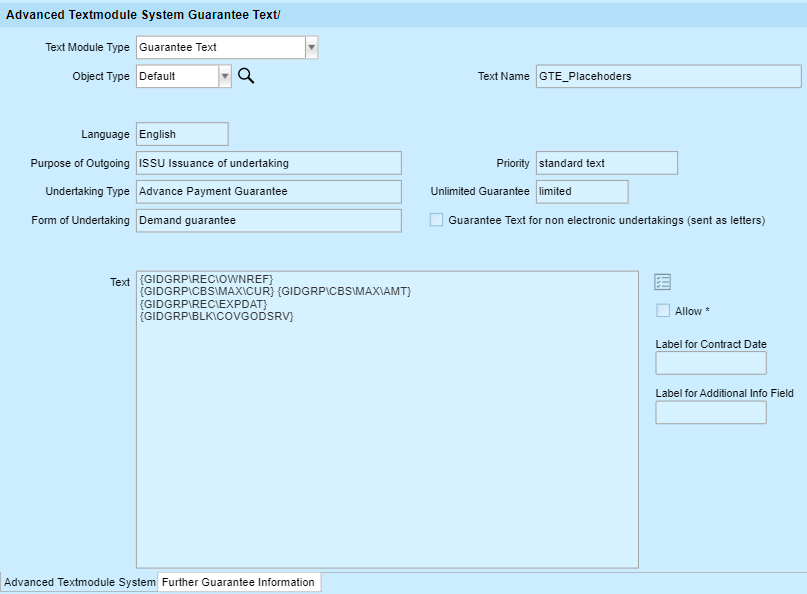Click the magnifier search icon beside Object Type
Viewport: 807px width, 594px height.
[246, 76]
